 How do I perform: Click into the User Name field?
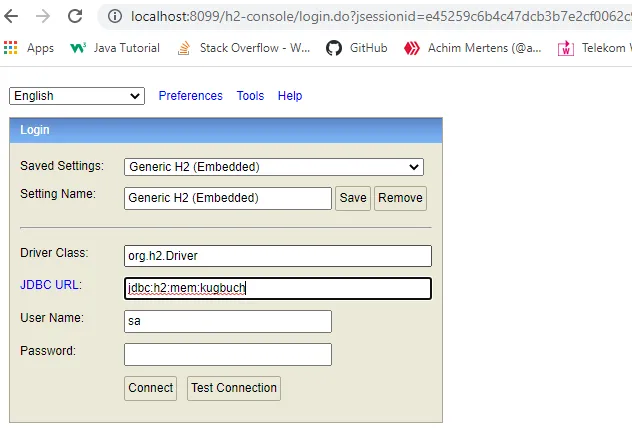228,321
